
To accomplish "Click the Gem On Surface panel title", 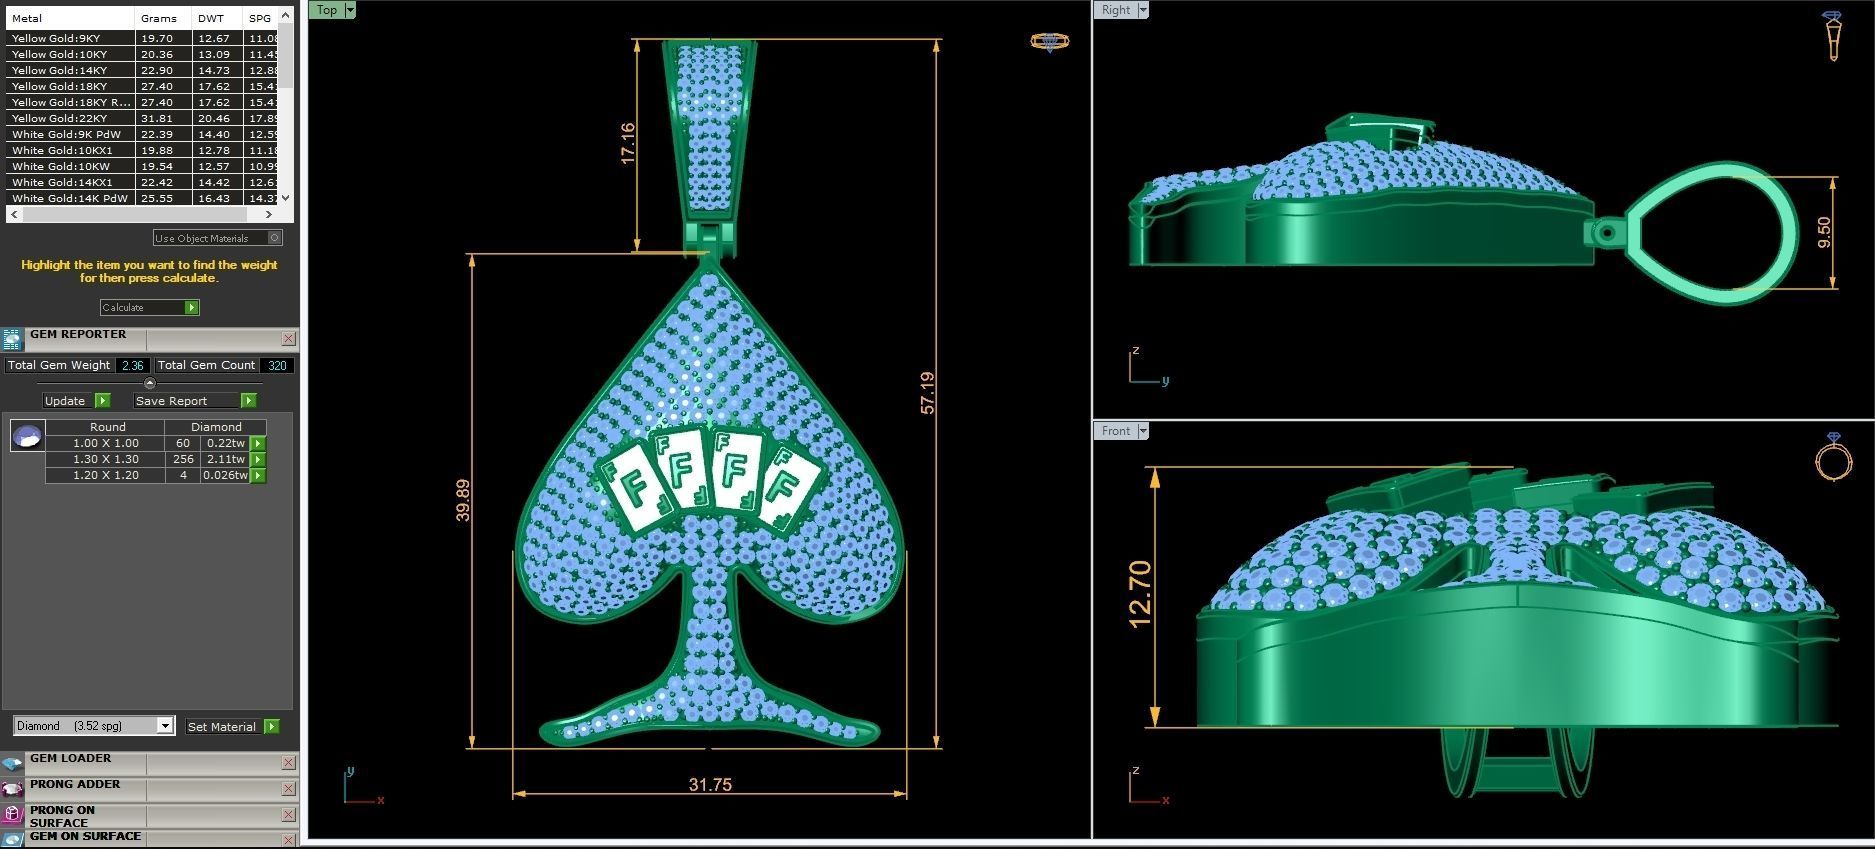I will 85,836.
